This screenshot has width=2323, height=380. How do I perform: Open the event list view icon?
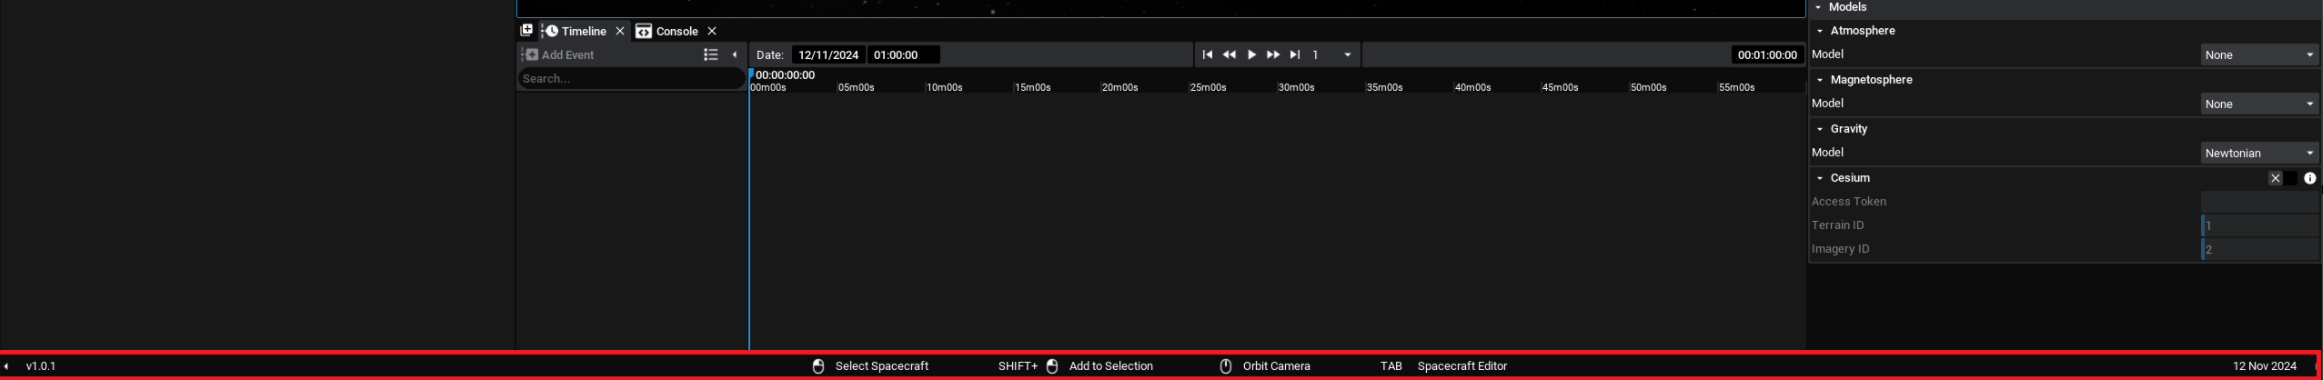click(x=711, y=55)
